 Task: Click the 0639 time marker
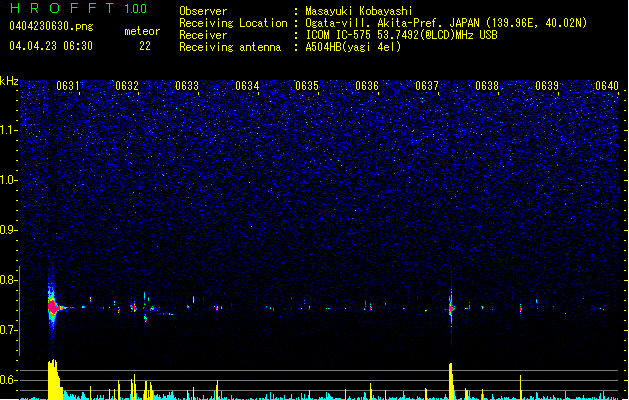coord(547,86)
